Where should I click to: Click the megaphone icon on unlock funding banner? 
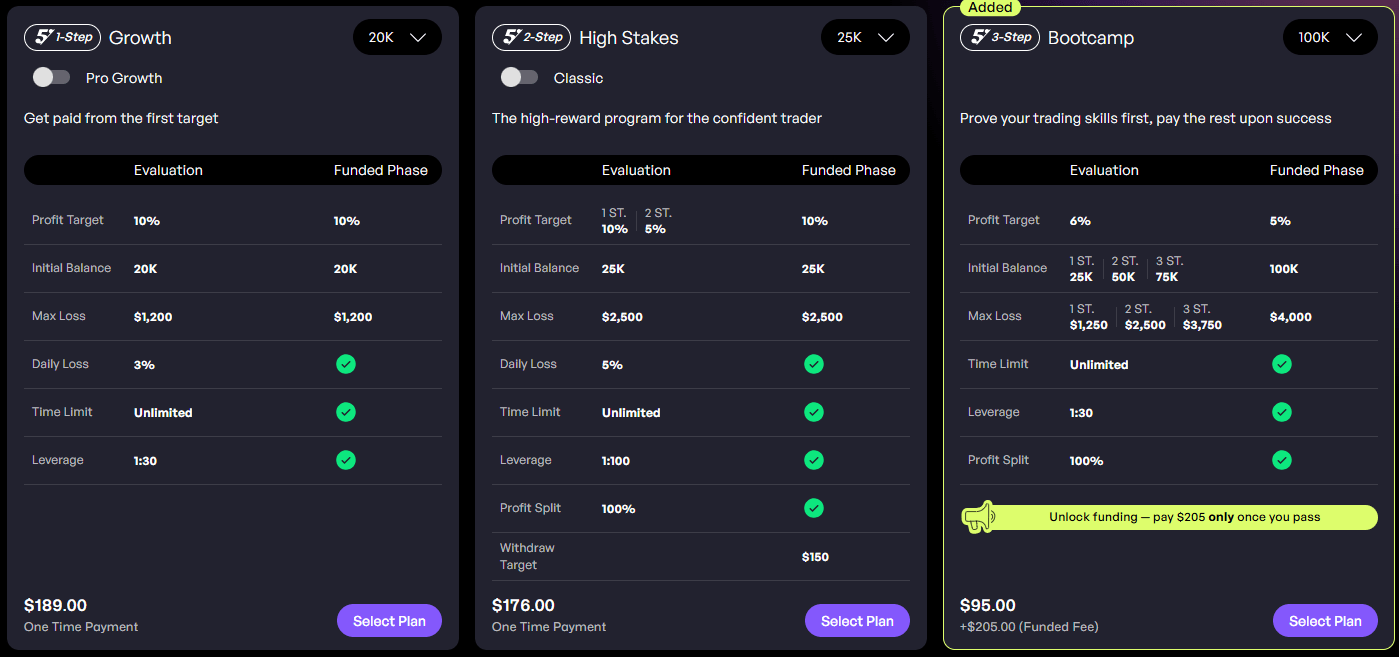pyautogui.click(x=979, y=517)
